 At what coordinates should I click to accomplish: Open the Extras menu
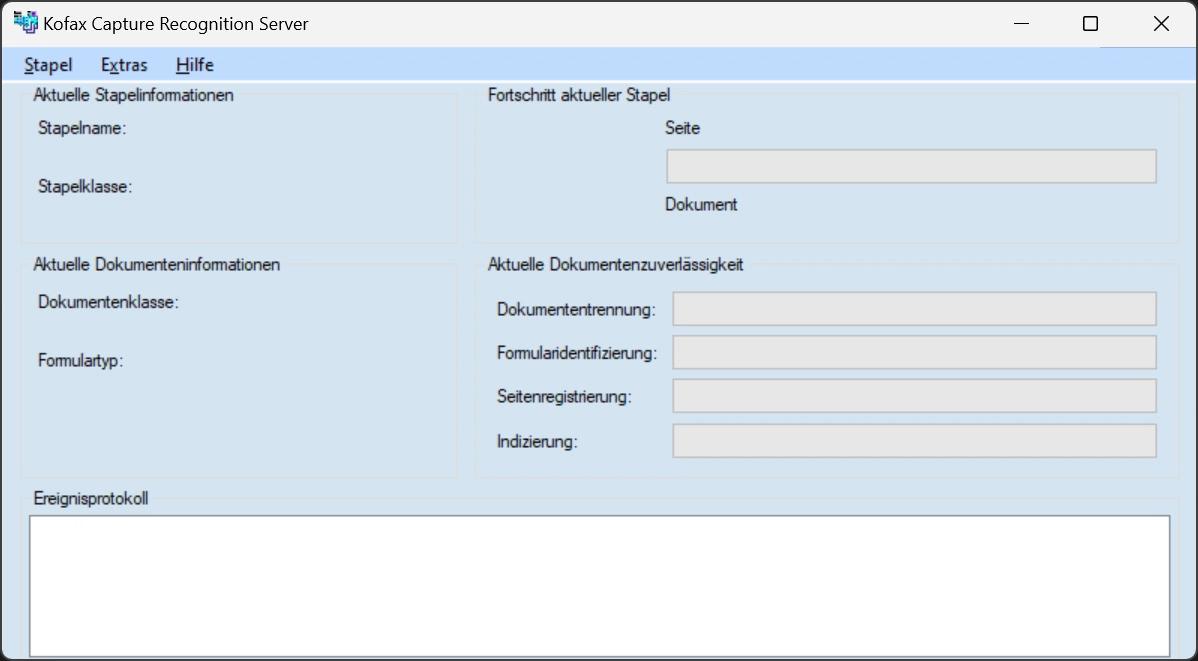click(124, 65)
